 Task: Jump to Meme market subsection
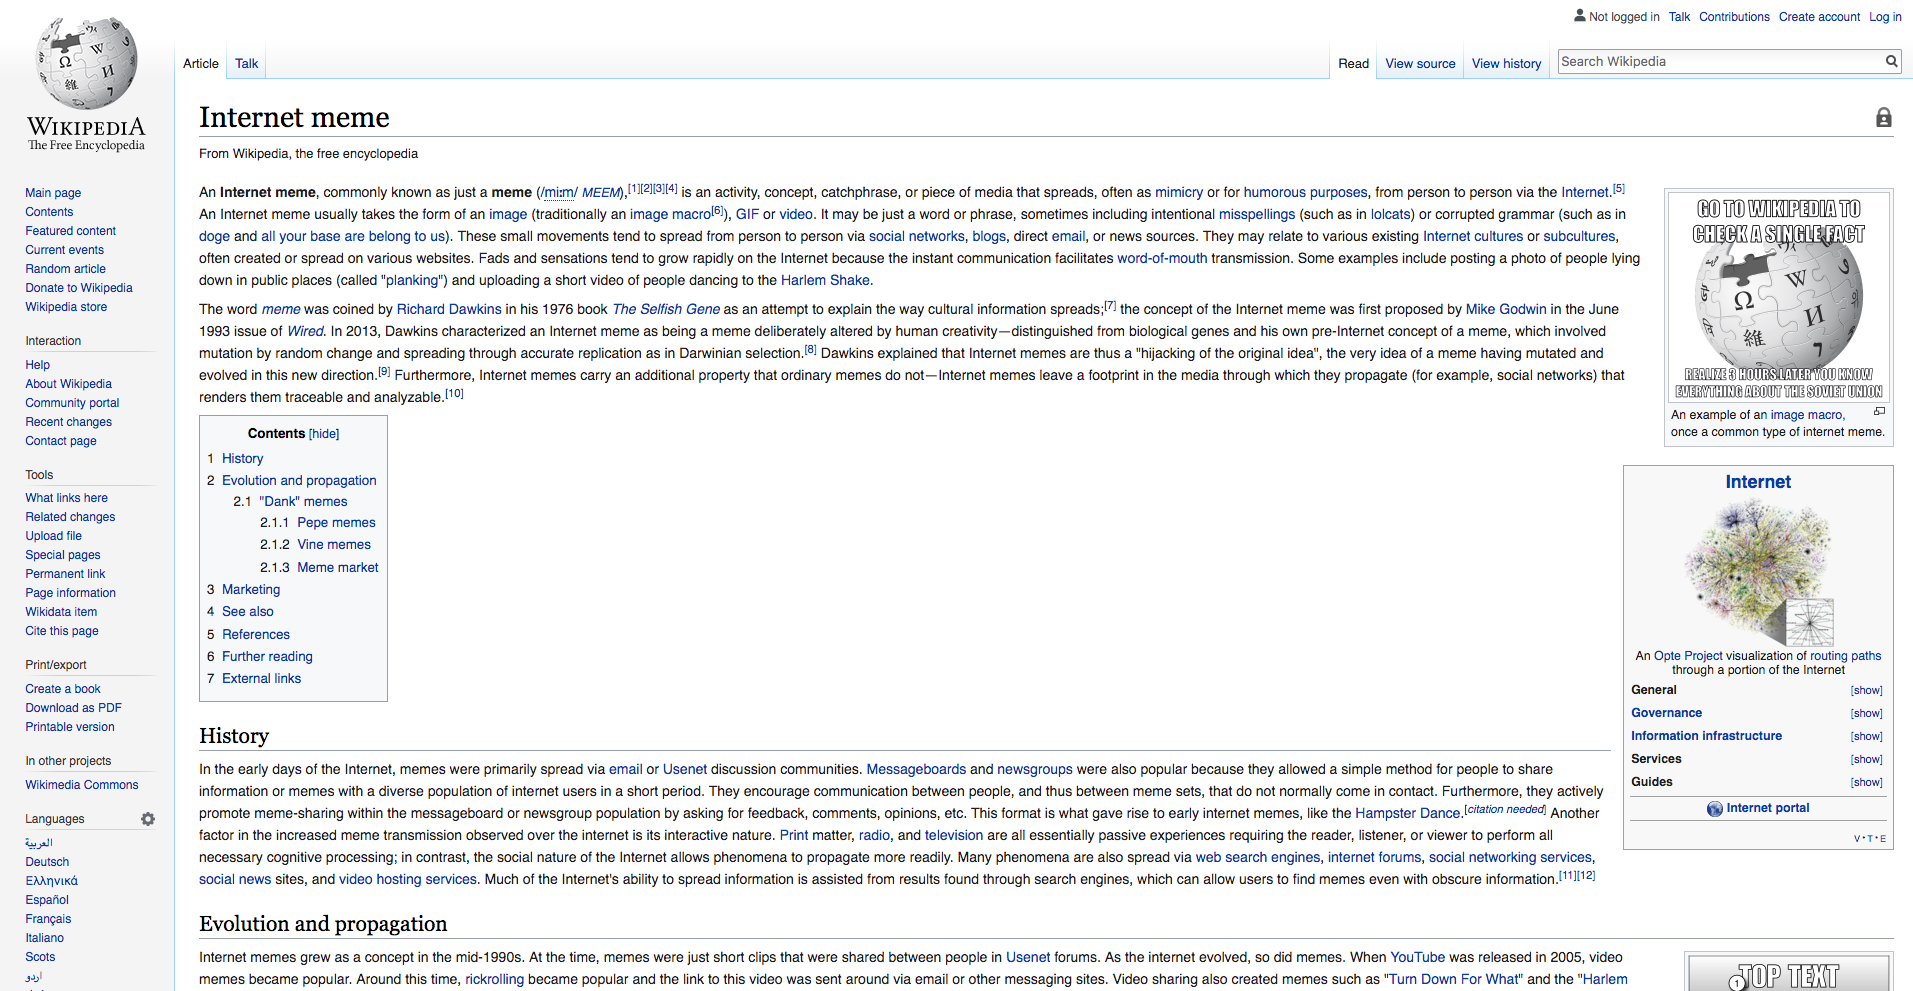[x=338, y=567]
